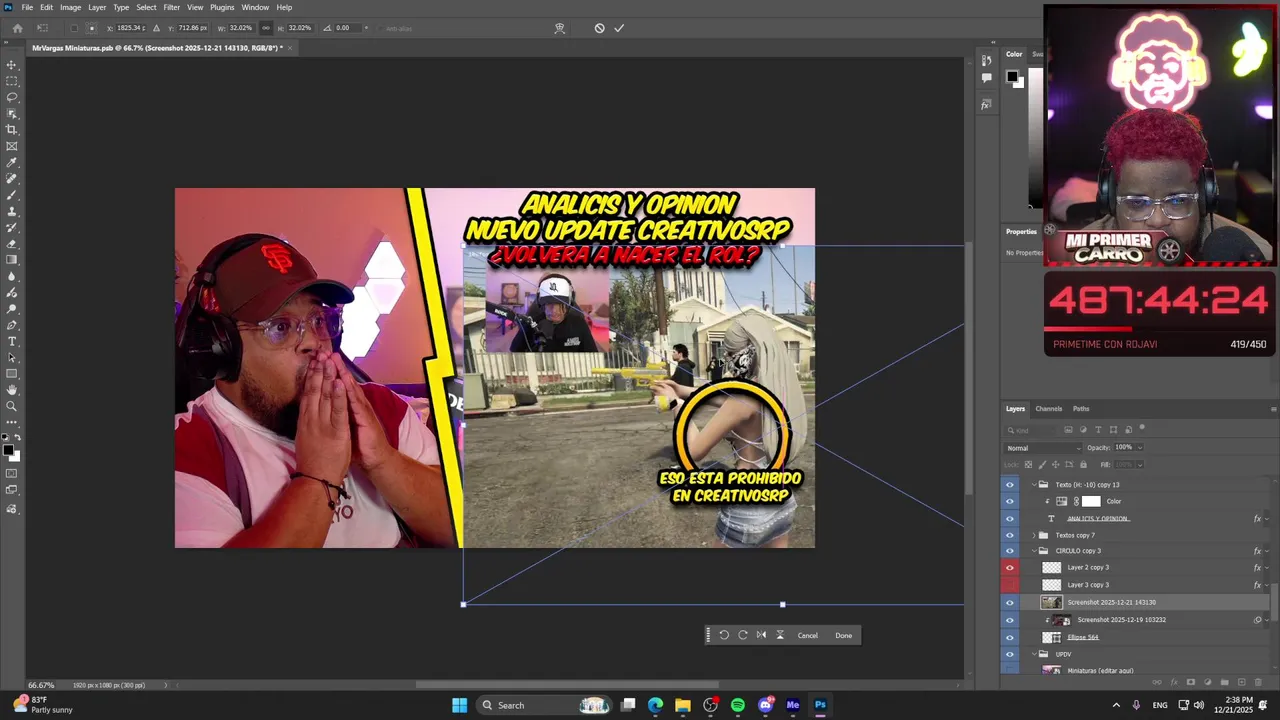This screenshot has height=720, width=1280.
Task: Click the rotate counterclockwise button in transform bar
Action: pyautogui.click(x=724, y=635)
